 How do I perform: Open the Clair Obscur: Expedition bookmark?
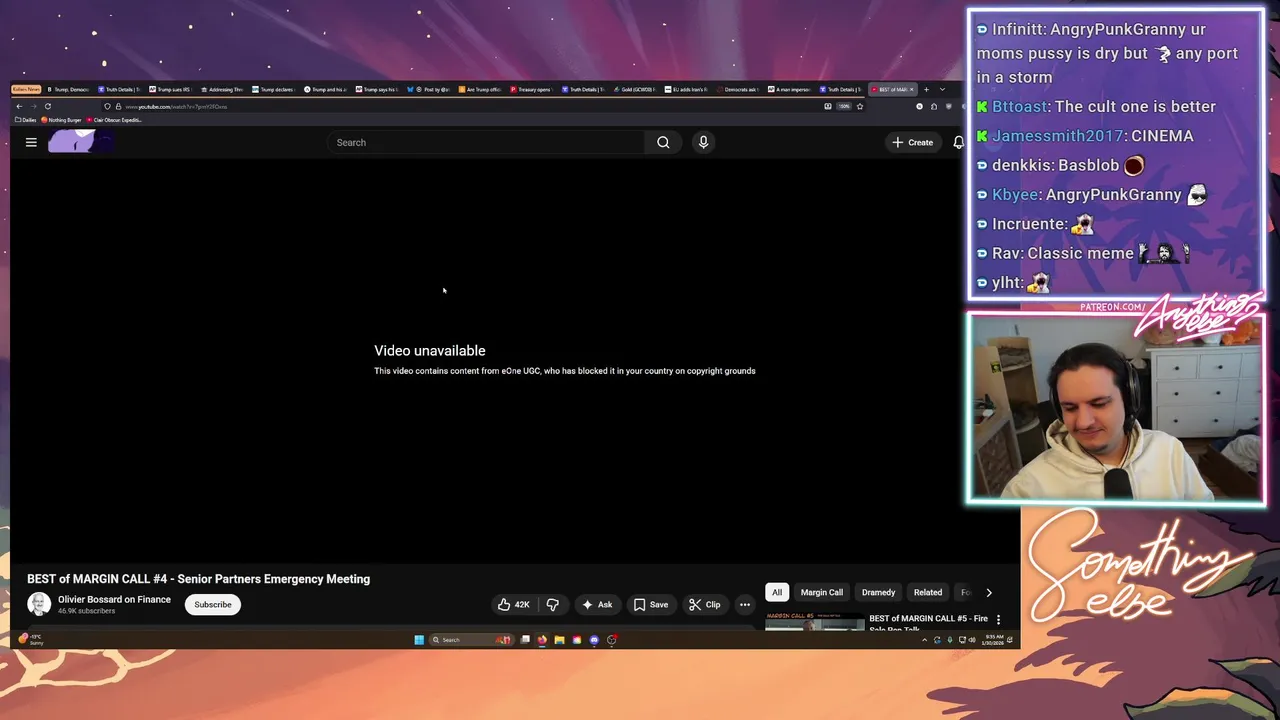[x=114, y=120]
